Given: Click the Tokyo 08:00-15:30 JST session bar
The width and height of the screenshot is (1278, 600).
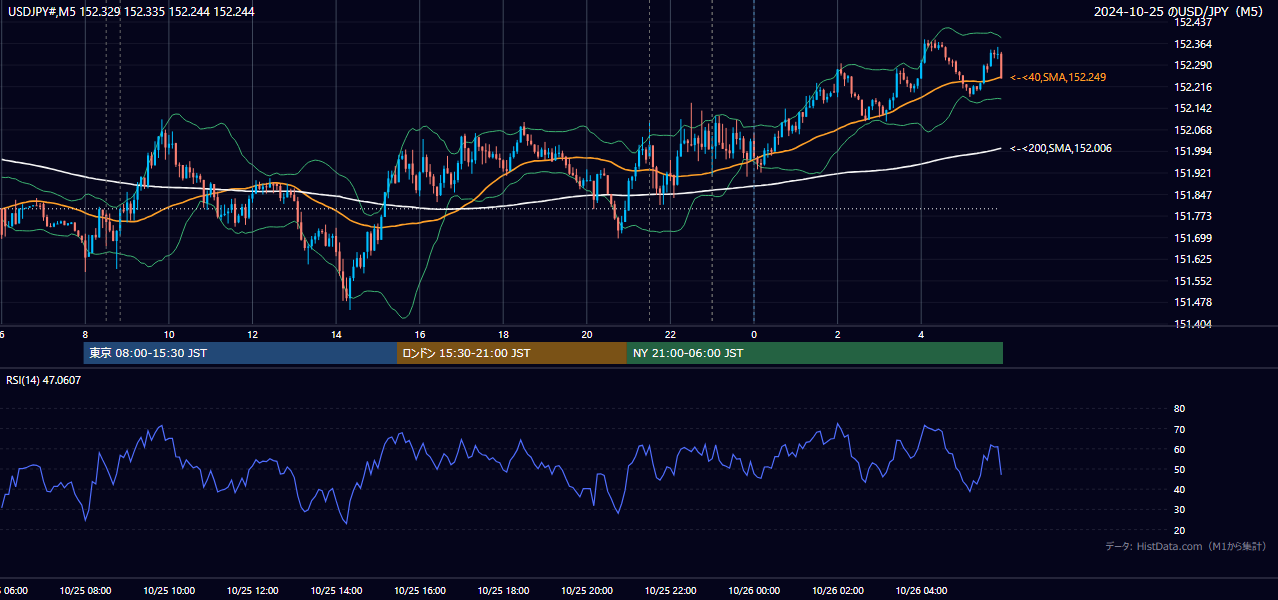Looking at the screenshot, I should point(240,353).
